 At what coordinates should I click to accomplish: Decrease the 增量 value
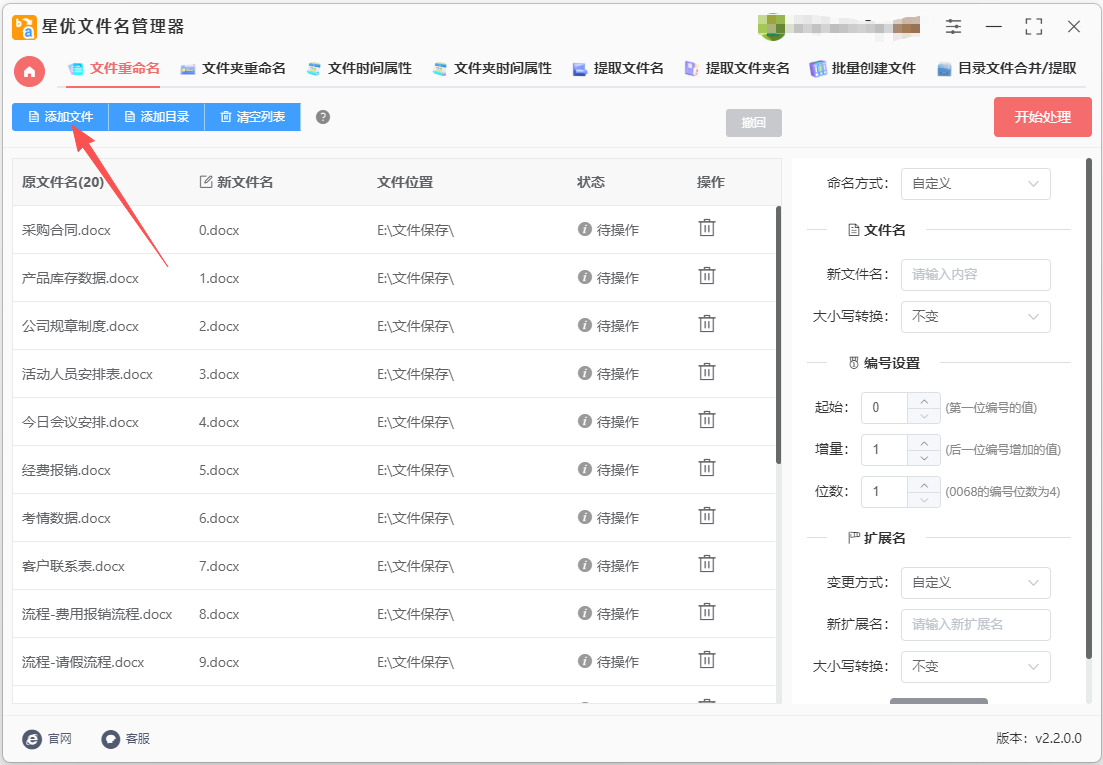[924, 458]
